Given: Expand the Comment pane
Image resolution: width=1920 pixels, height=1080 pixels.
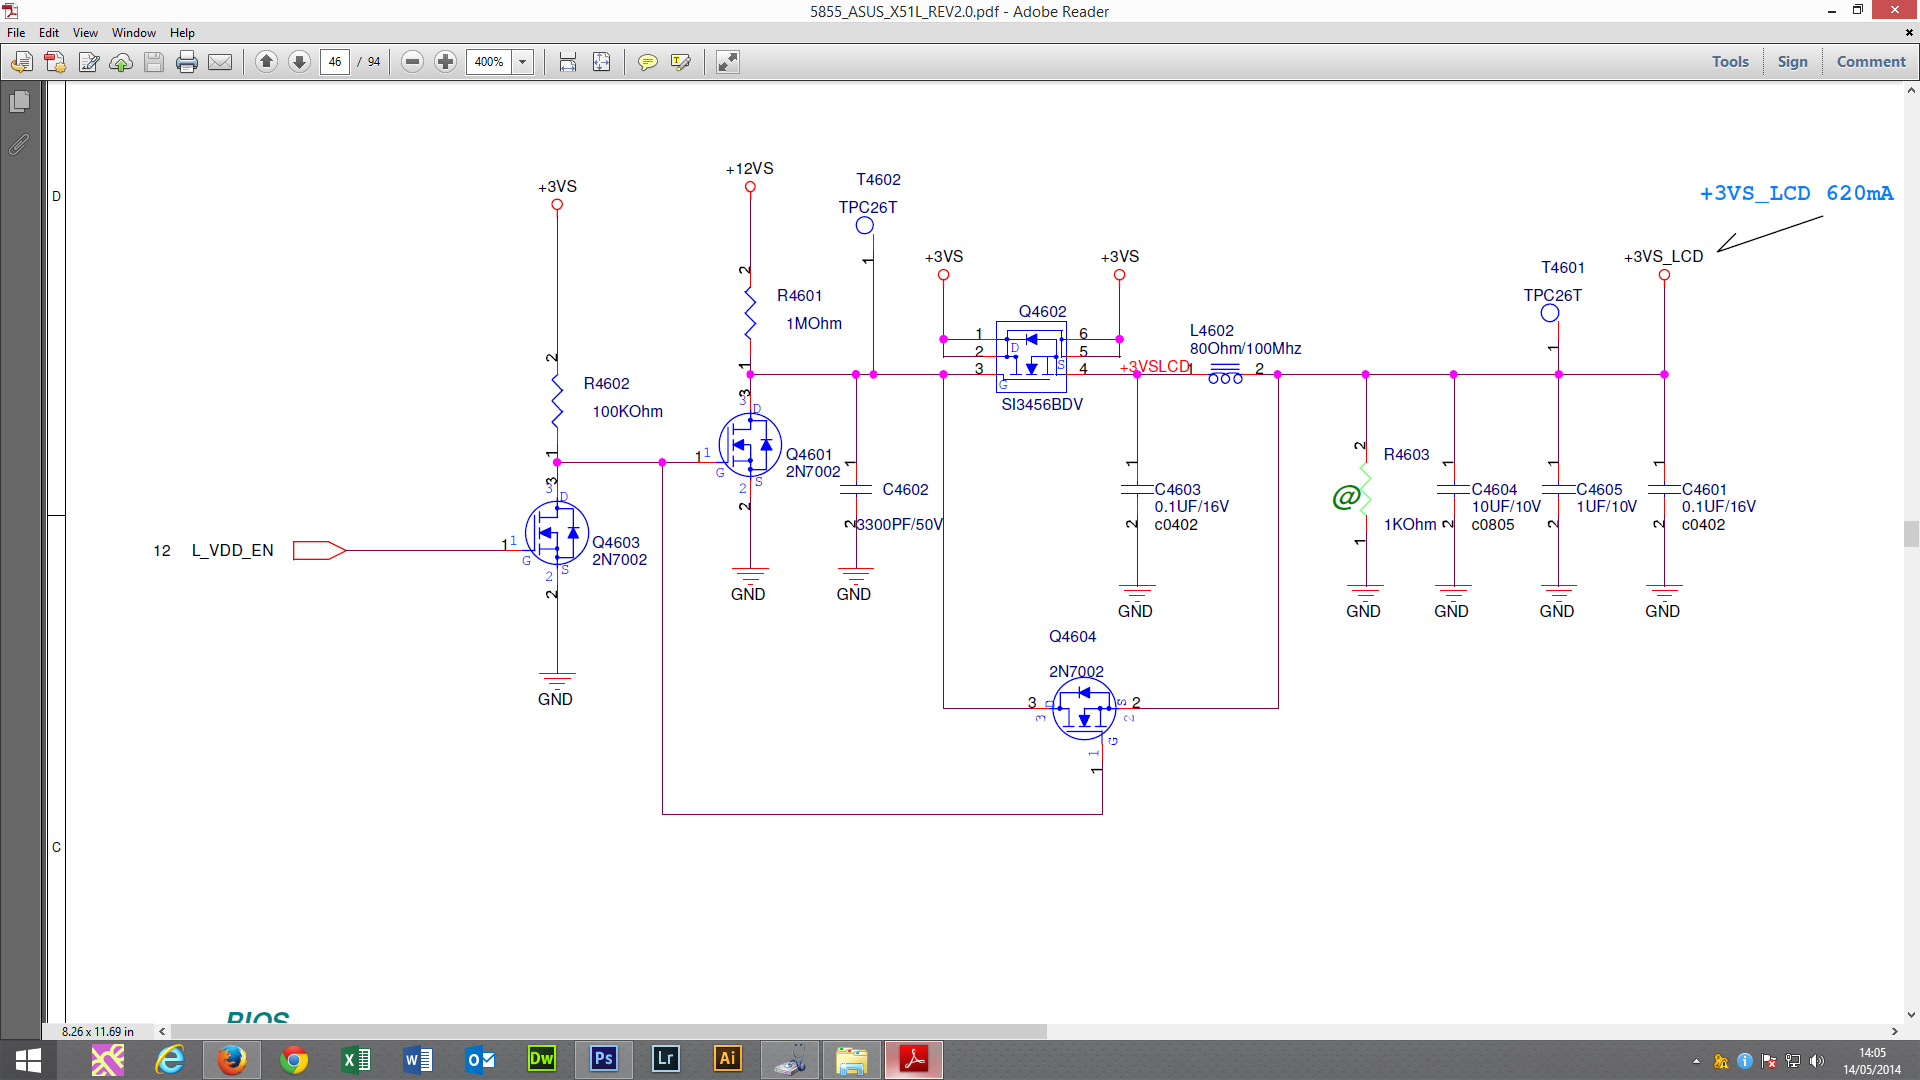Looking at the screenshot, I should tap(1870, 62).
